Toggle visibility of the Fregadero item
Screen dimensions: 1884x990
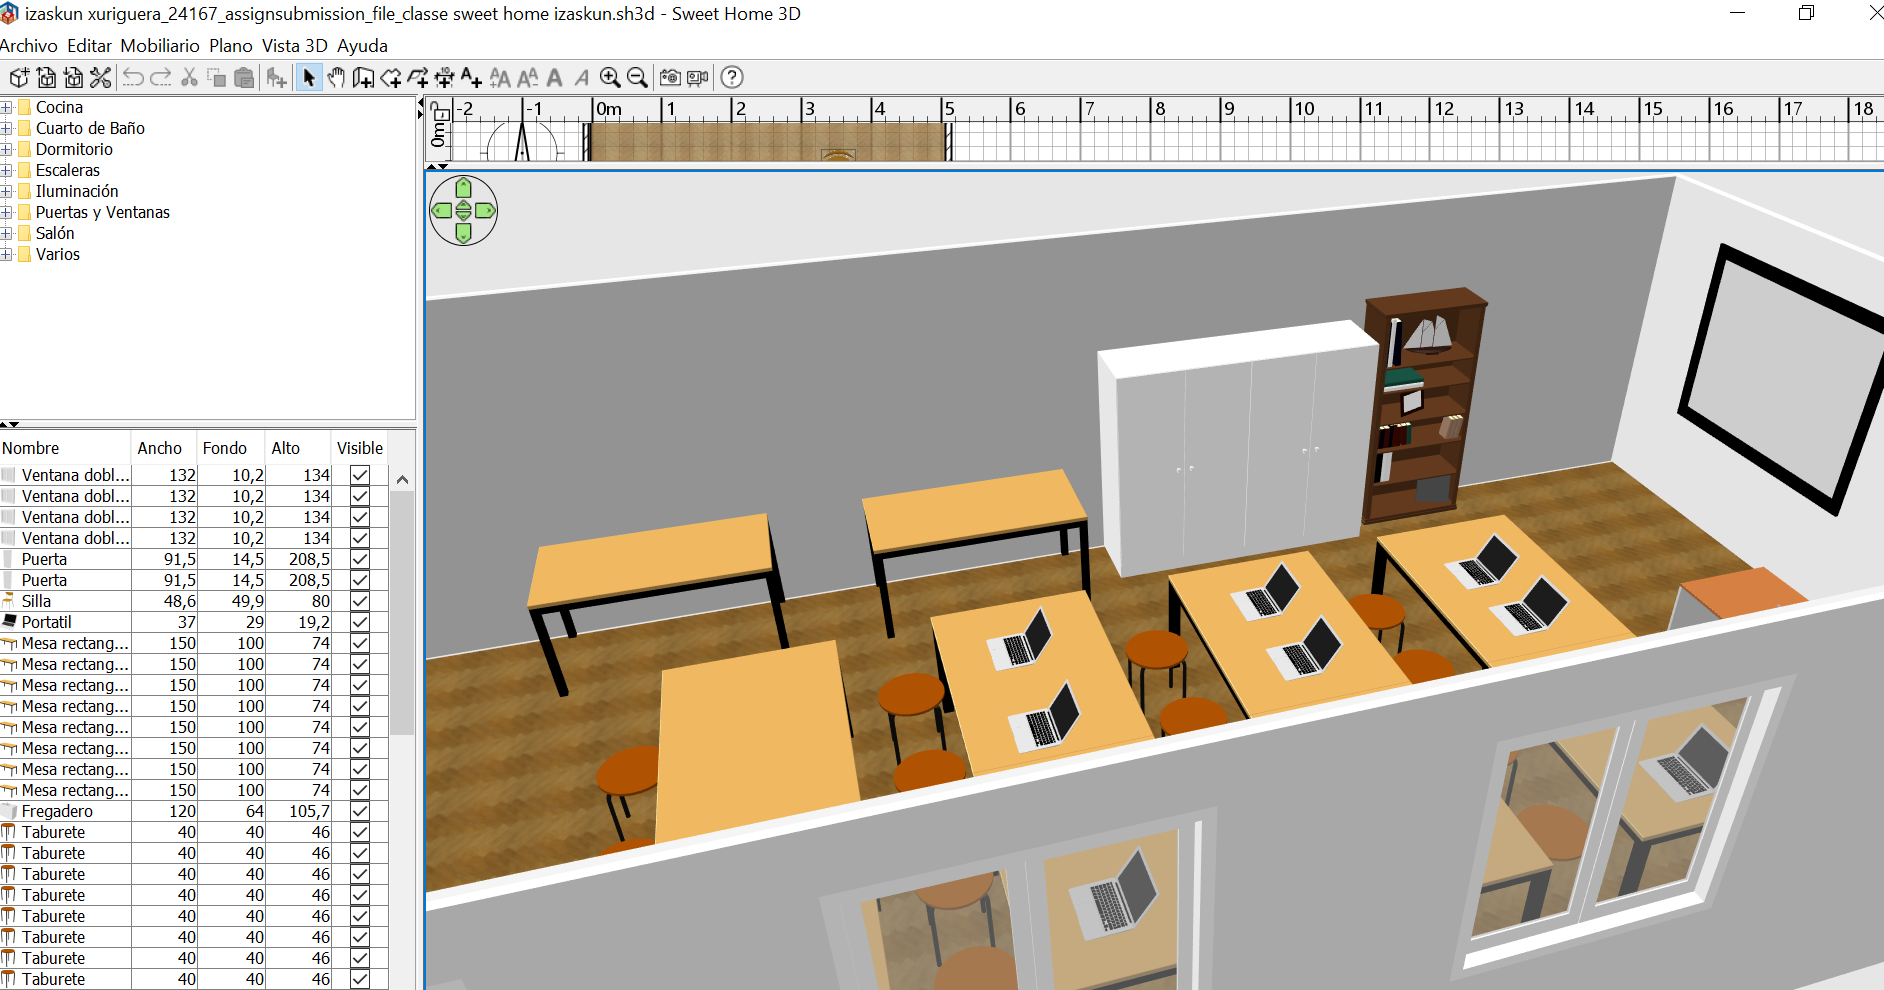(360, 811)
